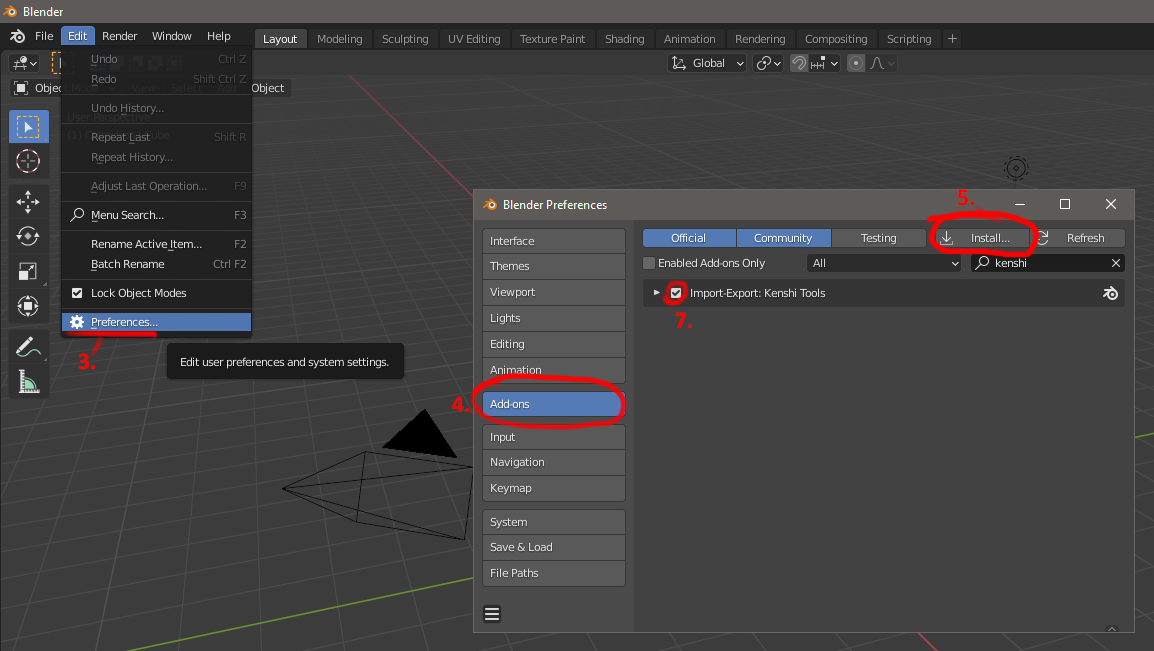Click the Blender logo on Kenshi Tools row

pos(1111,294)
